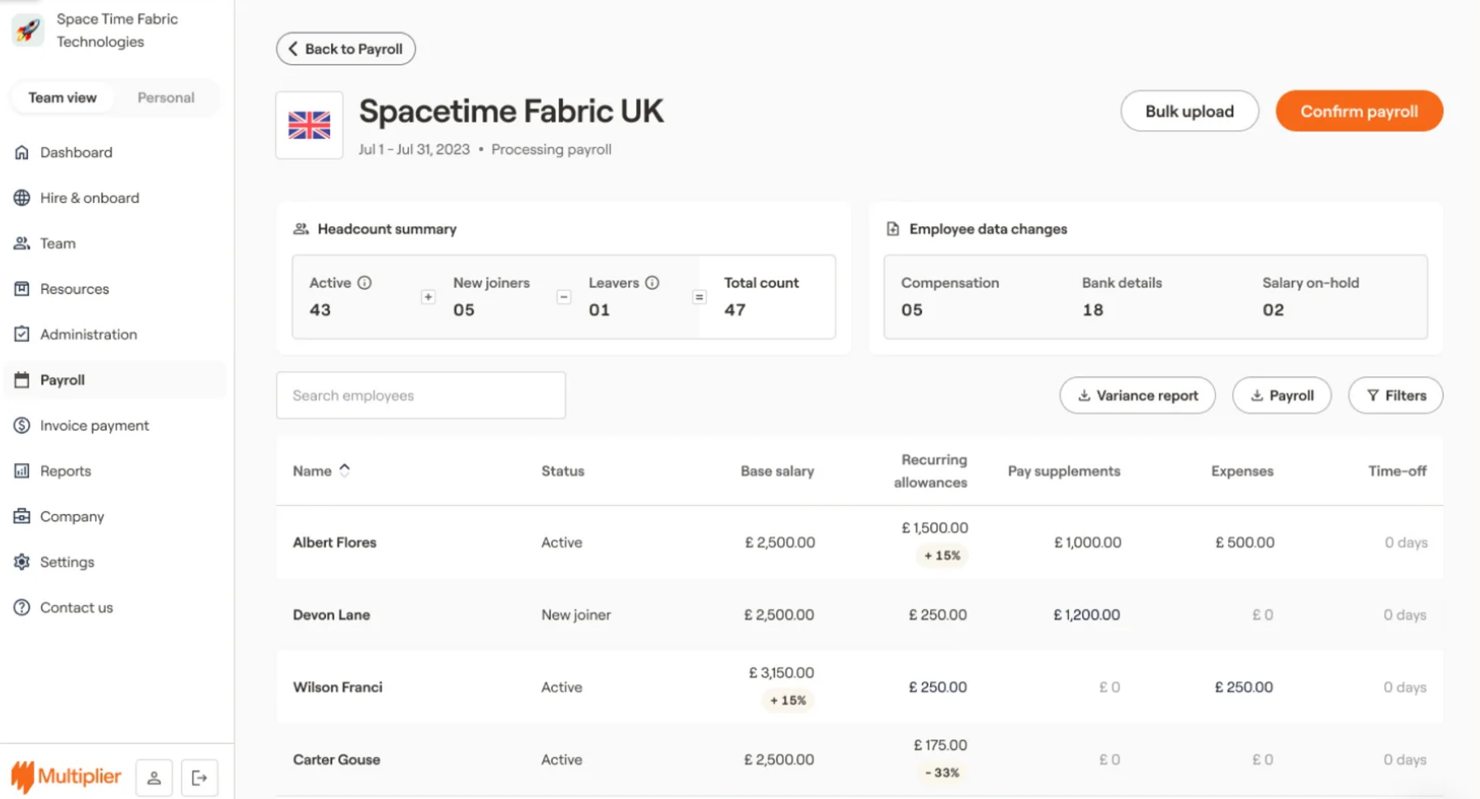Click the -33% badge in Carter Gouse row
The image size is (1480, 799).
coord(942,773)
